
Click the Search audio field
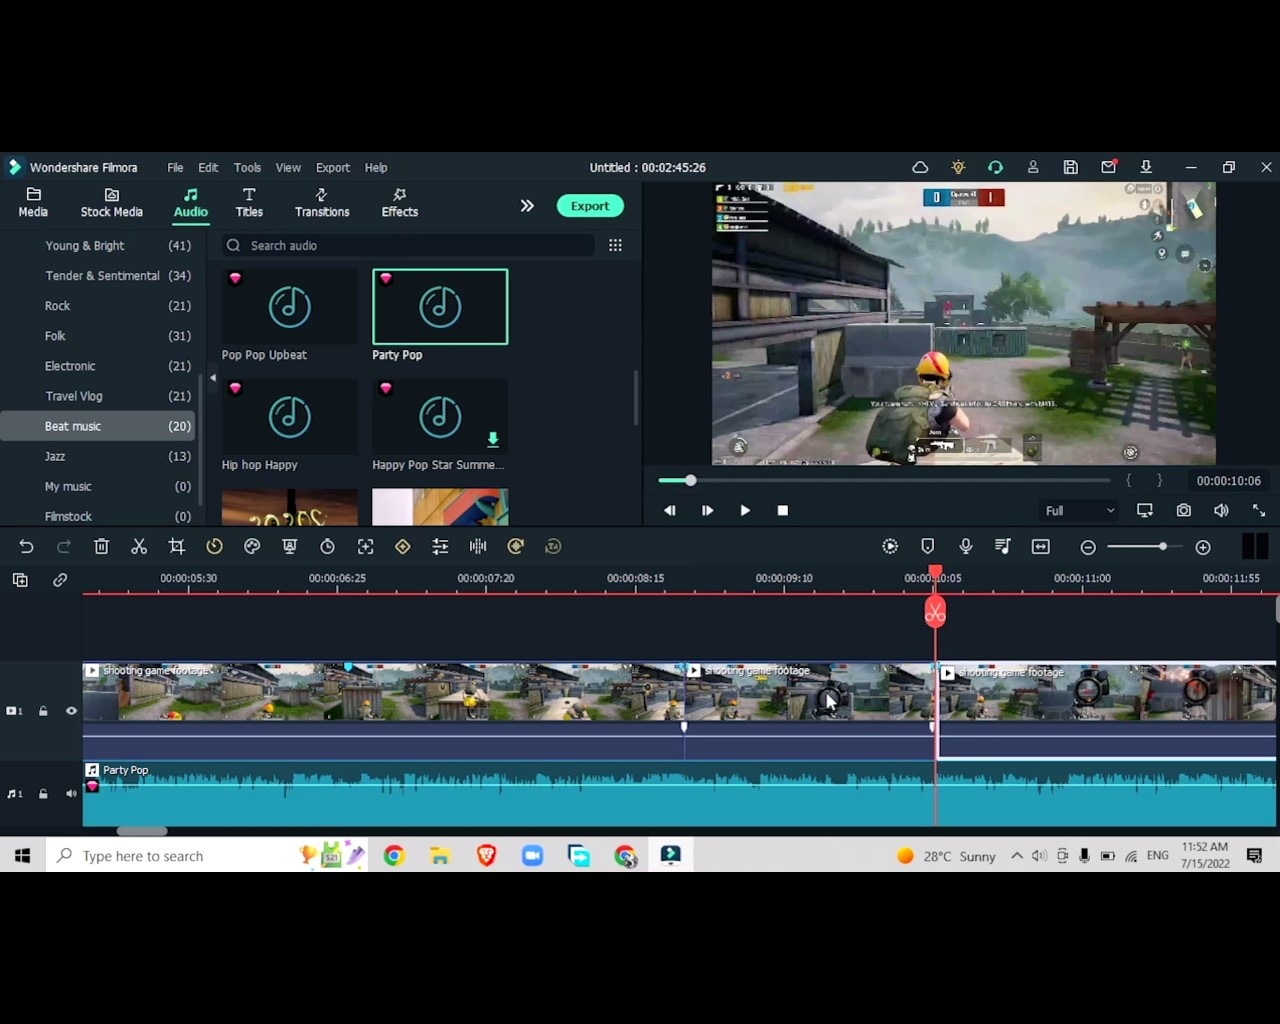(408, 246)
